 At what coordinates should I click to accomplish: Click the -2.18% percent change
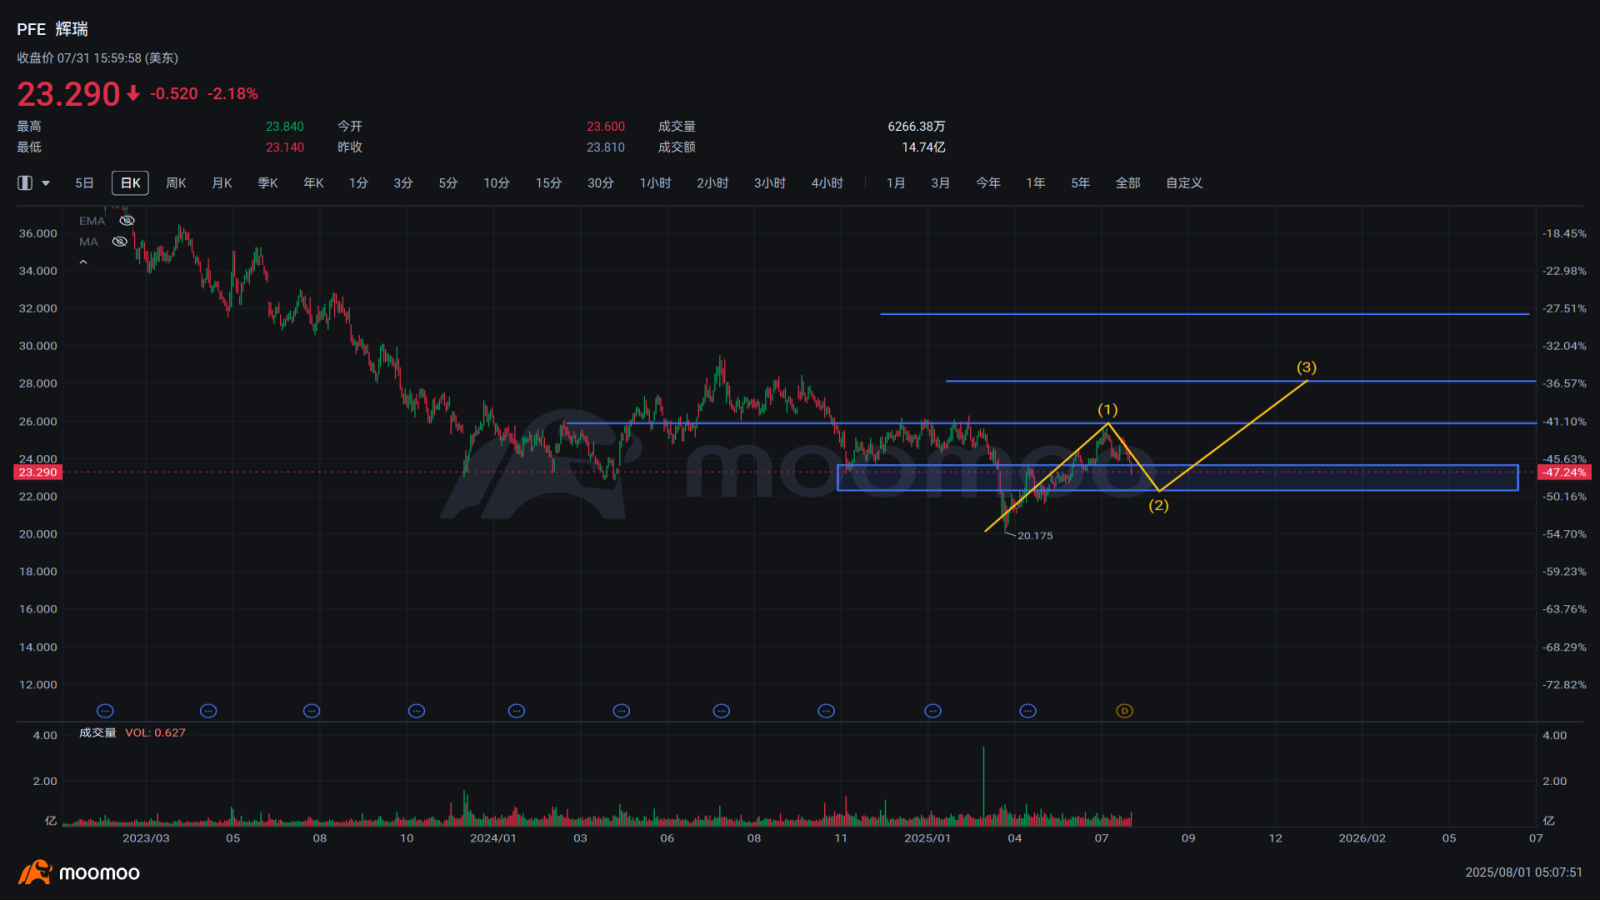tap(233, 94)
